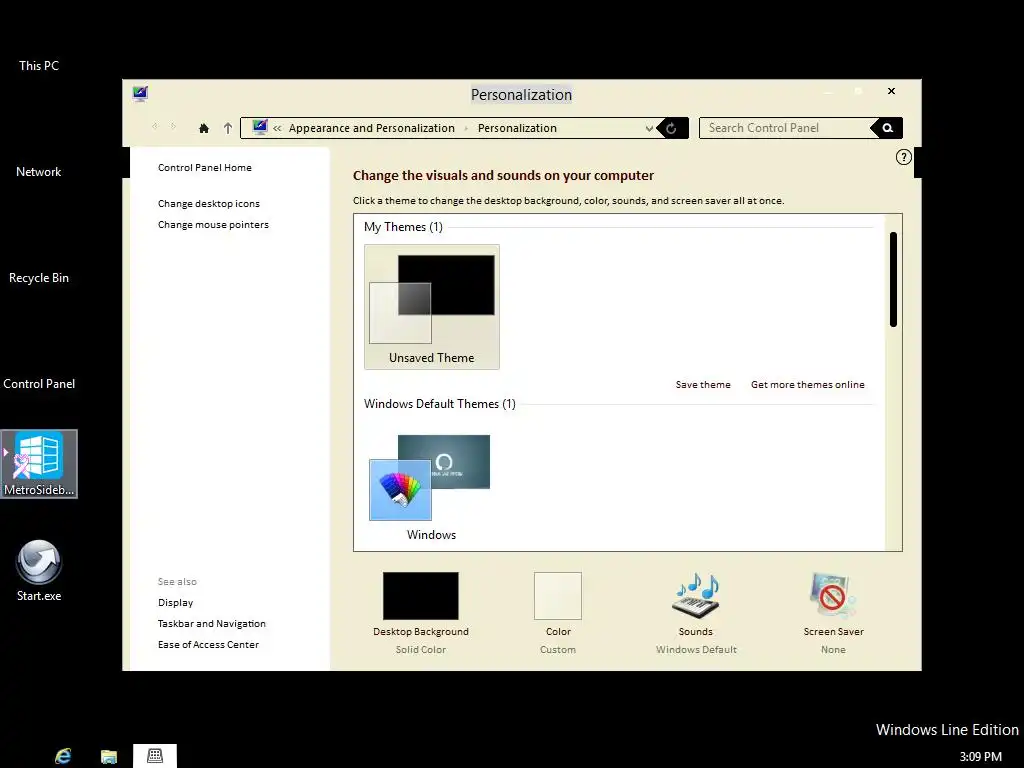Image resolution: width=1024 pixels, height=768 pixels.
Task: Click the Sounds label text
Action: 696,632
